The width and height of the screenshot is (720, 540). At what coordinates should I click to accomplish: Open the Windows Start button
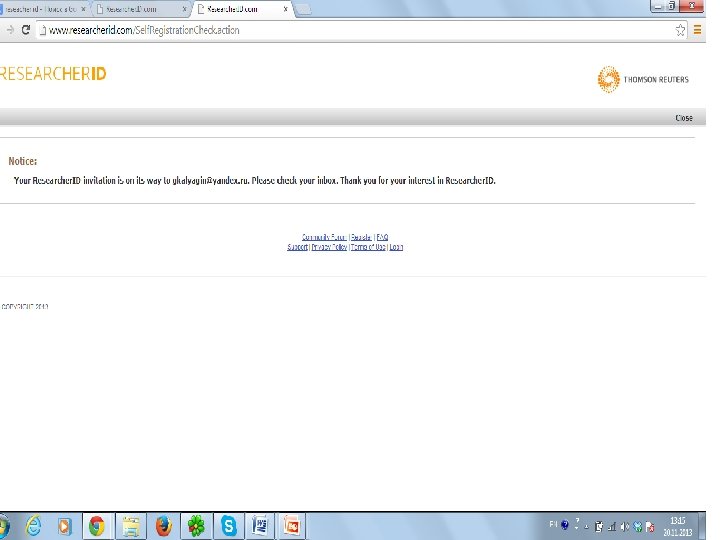point(4,526)
